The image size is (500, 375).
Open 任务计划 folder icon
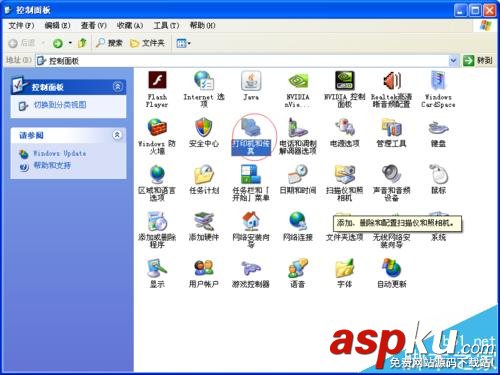click(x=204, y=175)
